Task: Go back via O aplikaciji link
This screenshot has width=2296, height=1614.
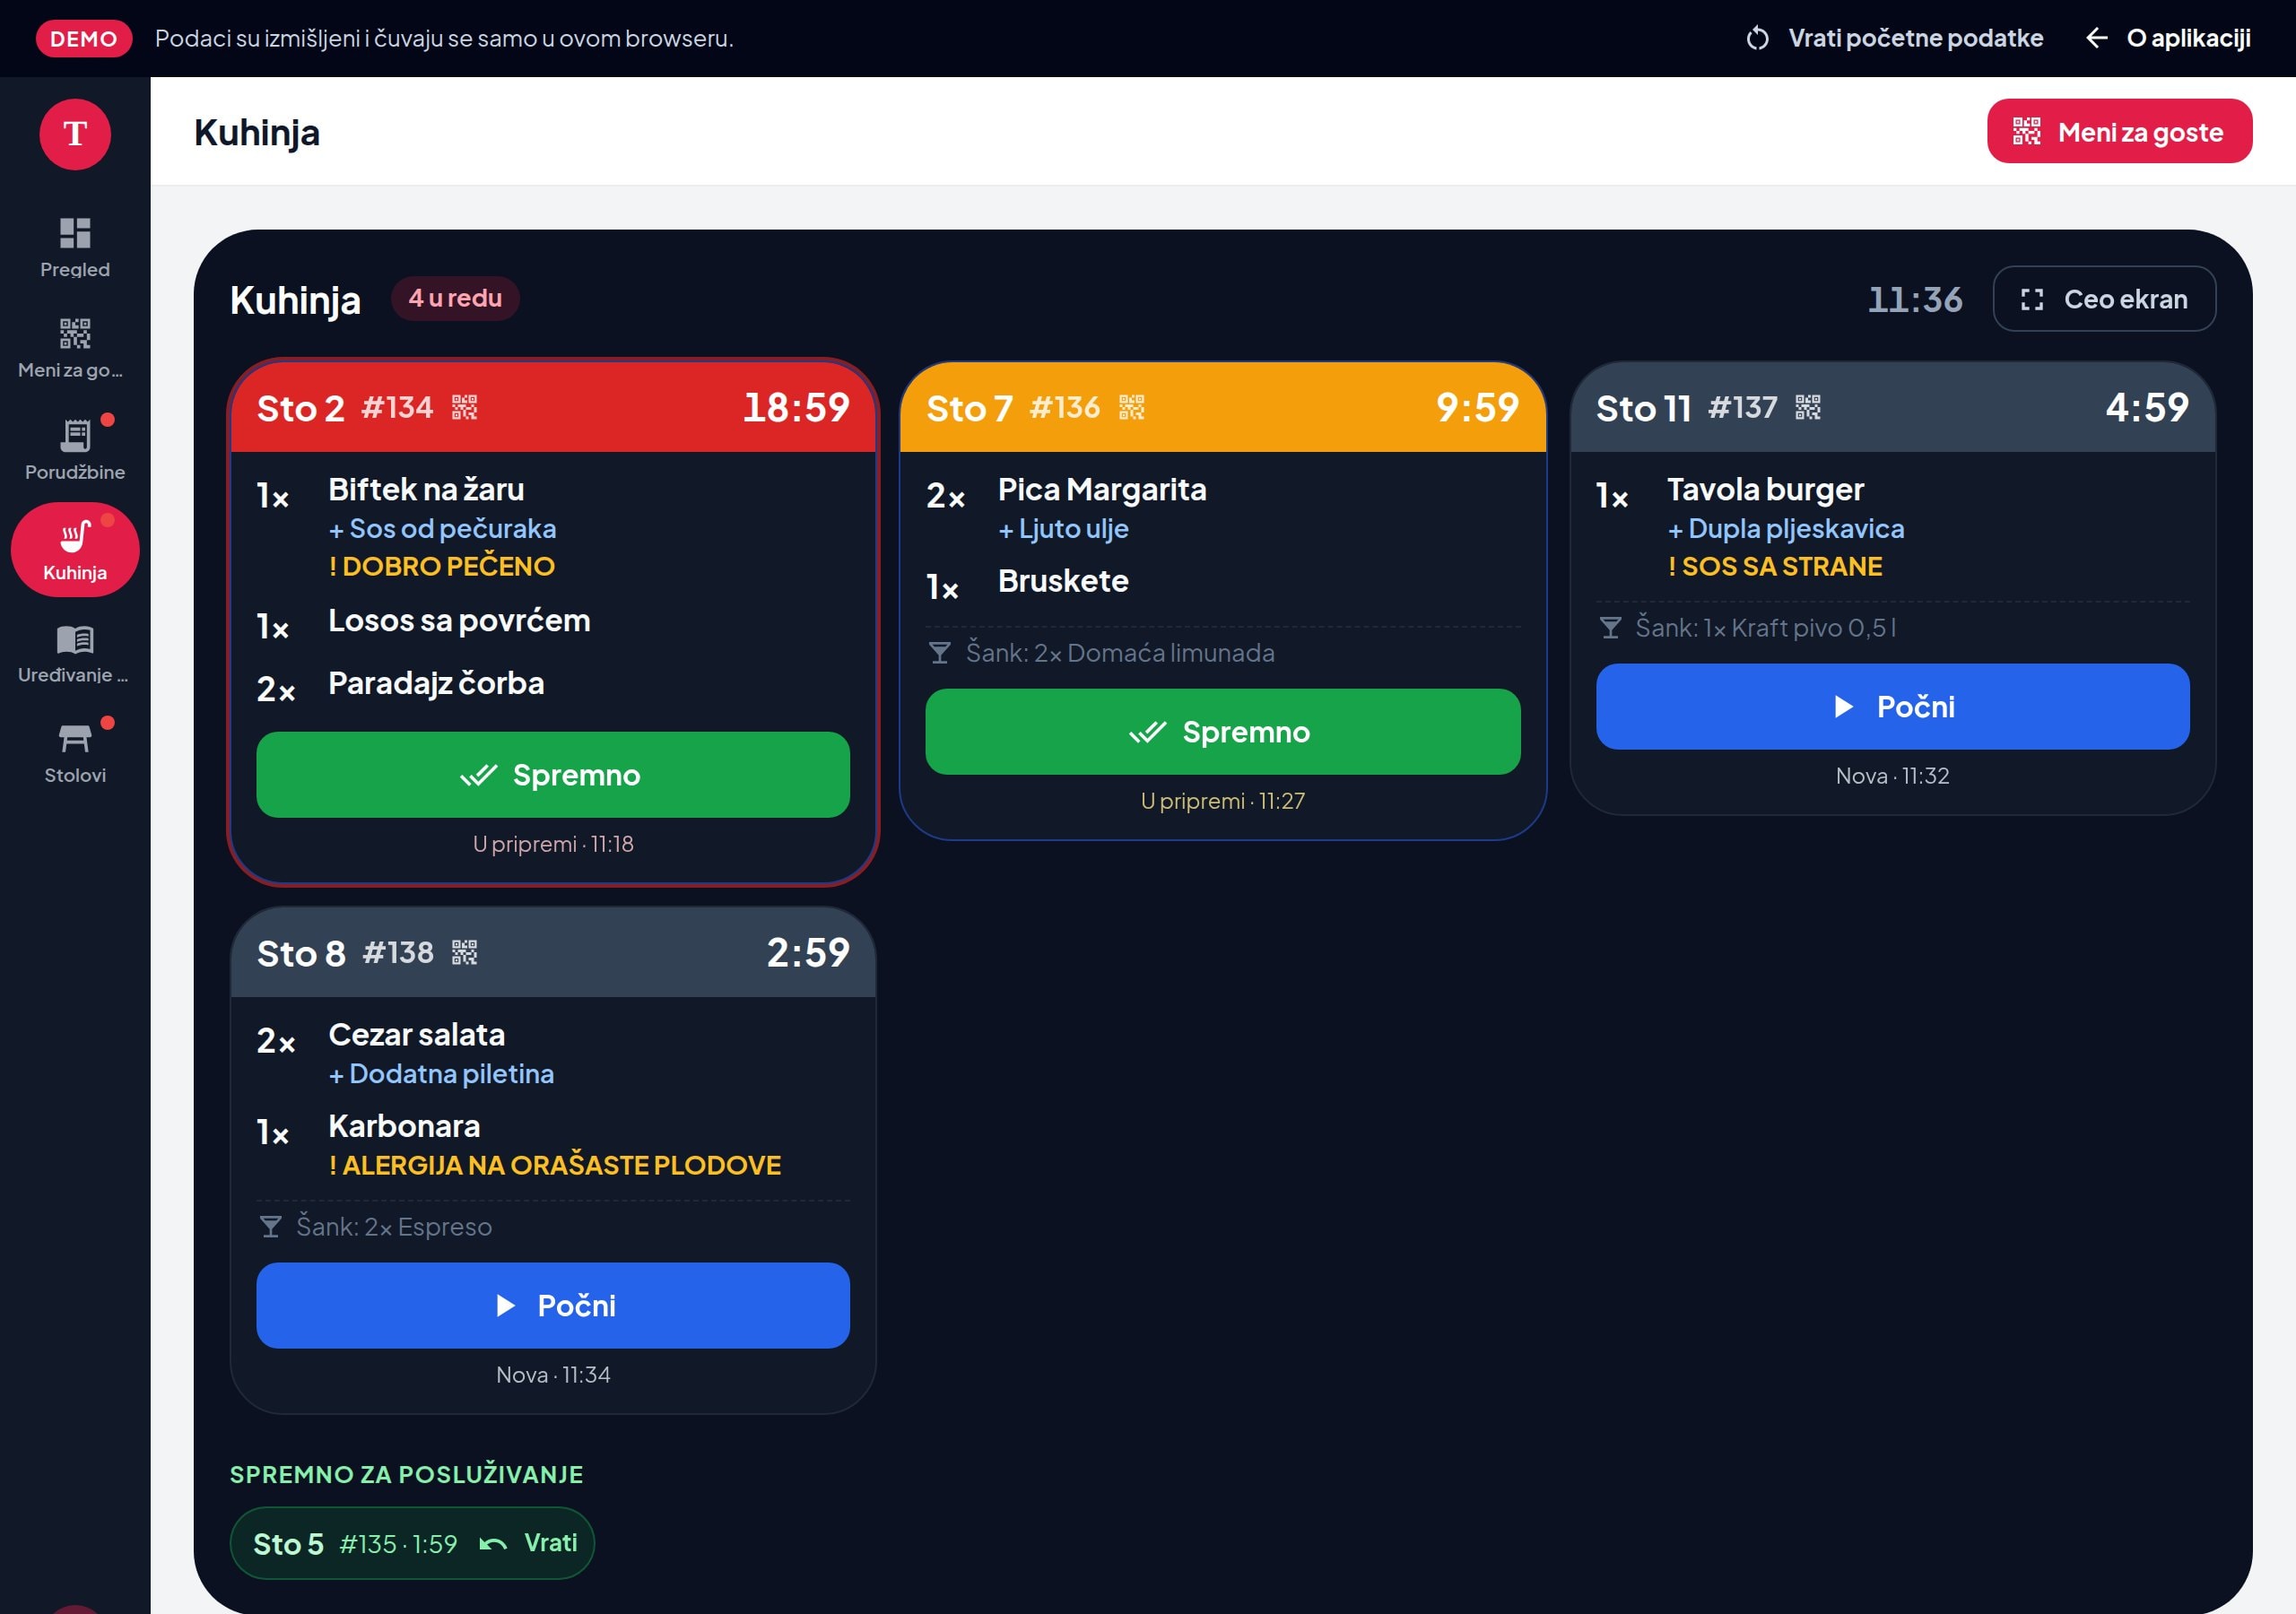Action: click(x=2168, y=38)
